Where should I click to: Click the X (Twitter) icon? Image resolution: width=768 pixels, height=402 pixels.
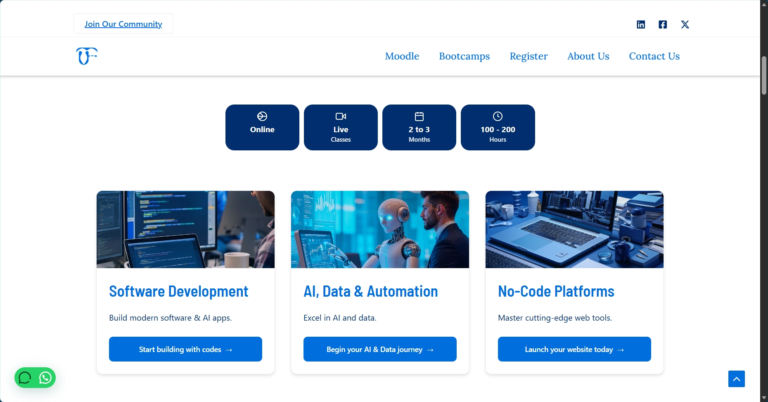point(685,24)
